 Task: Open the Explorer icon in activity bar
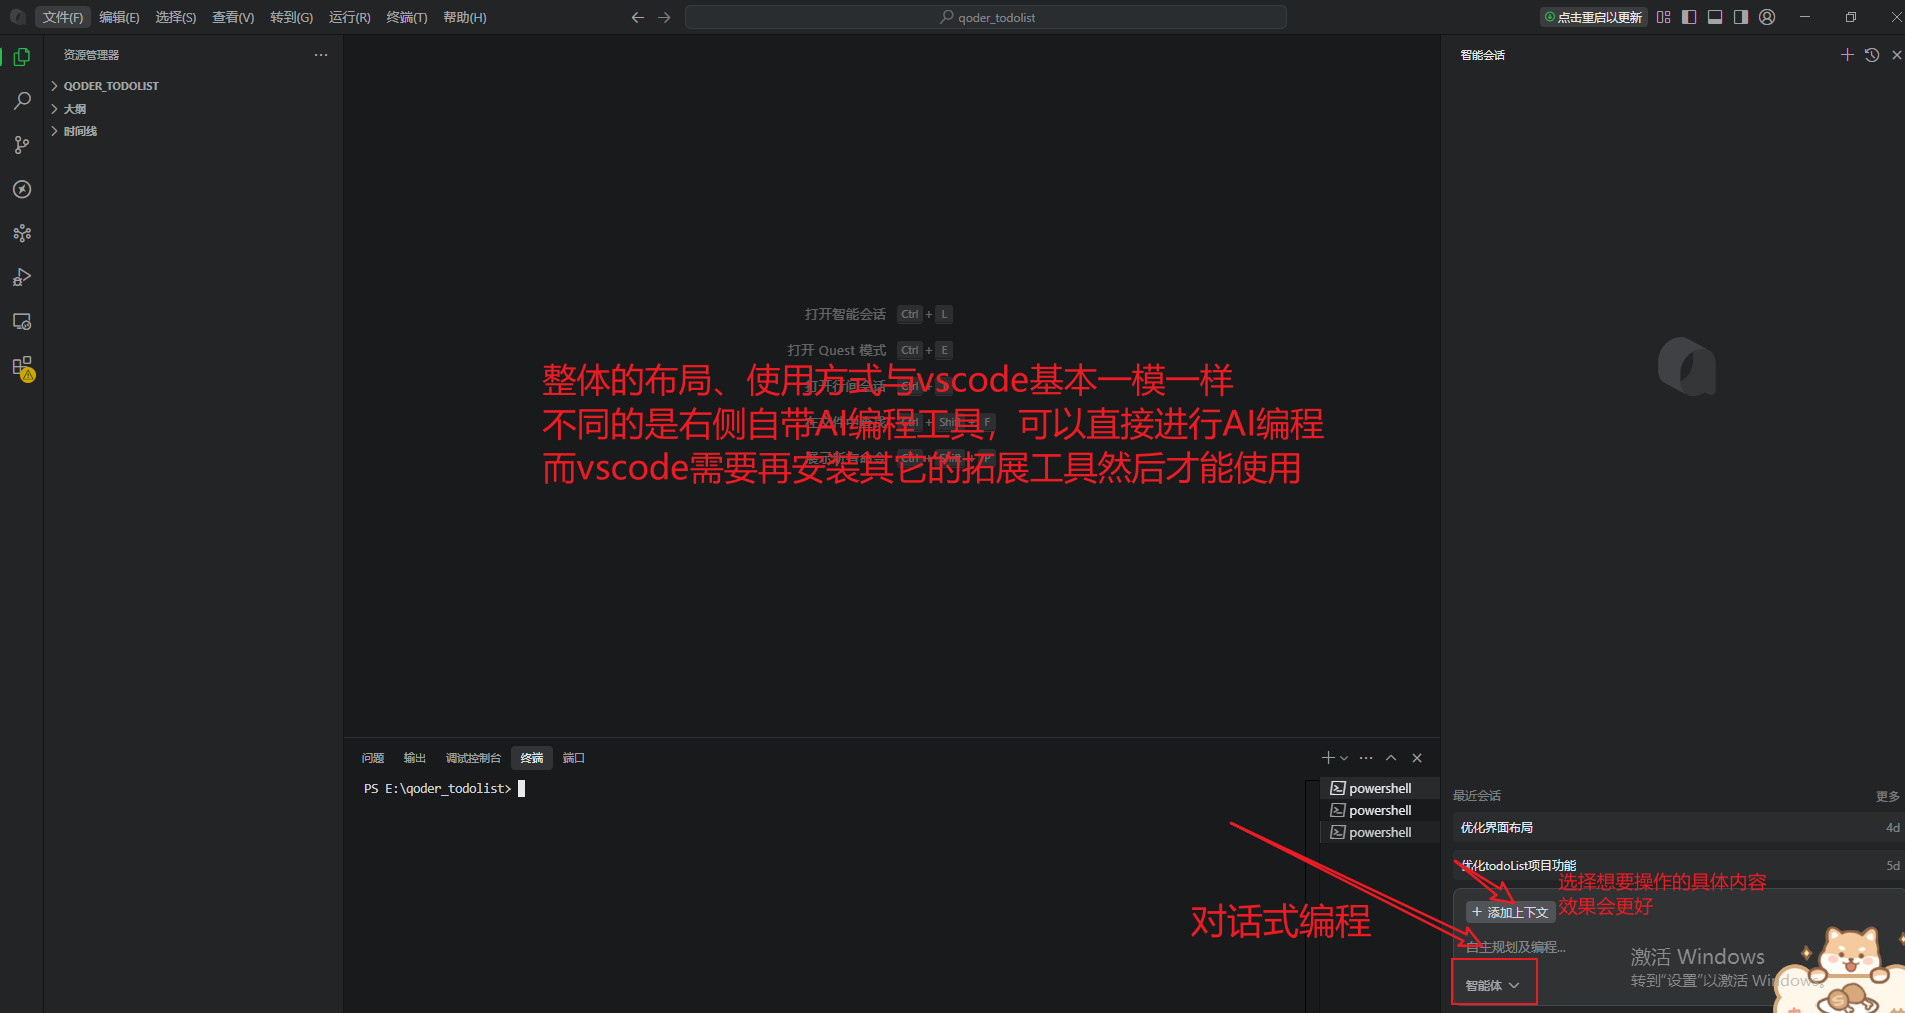[x=22, y=57]
